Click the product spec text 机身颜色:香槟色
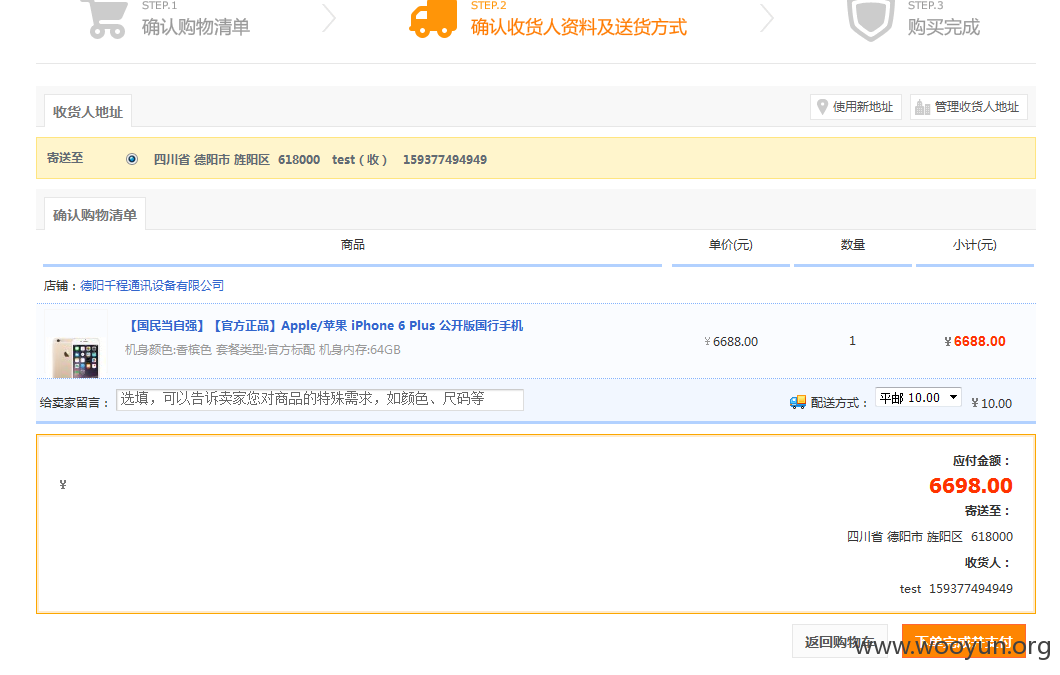Screen dimensions: 1060x675 (x=168, y=350)
